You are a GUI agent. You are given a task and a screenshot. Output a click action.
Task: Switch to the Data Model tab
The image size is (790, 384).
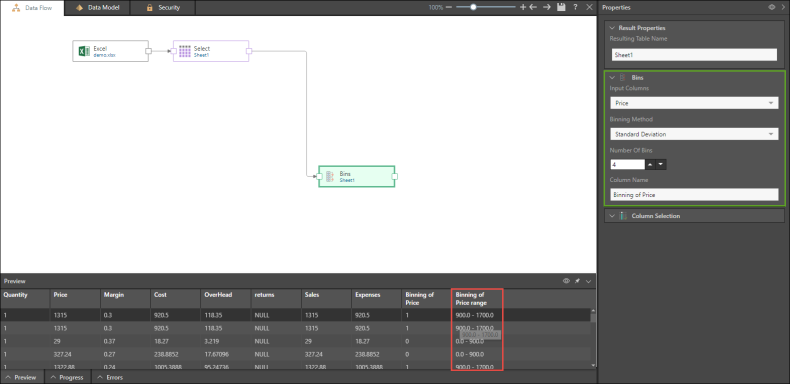(97, 8)
